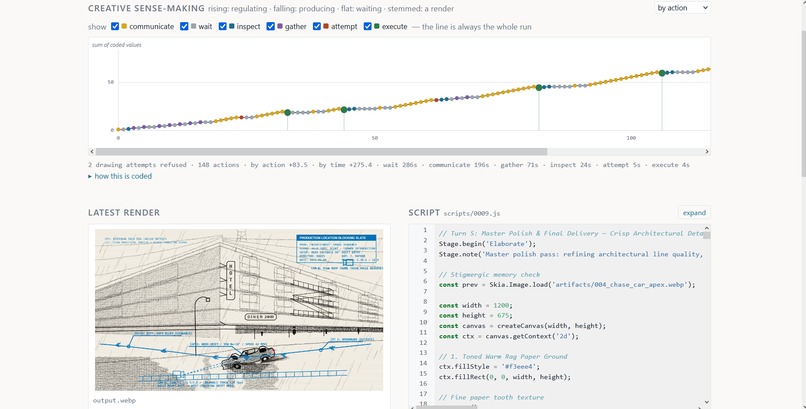Viewport: 806px width, 409px height.
Task: Click the script panel scroll-down arrow
Action: [x=707, y=402]
